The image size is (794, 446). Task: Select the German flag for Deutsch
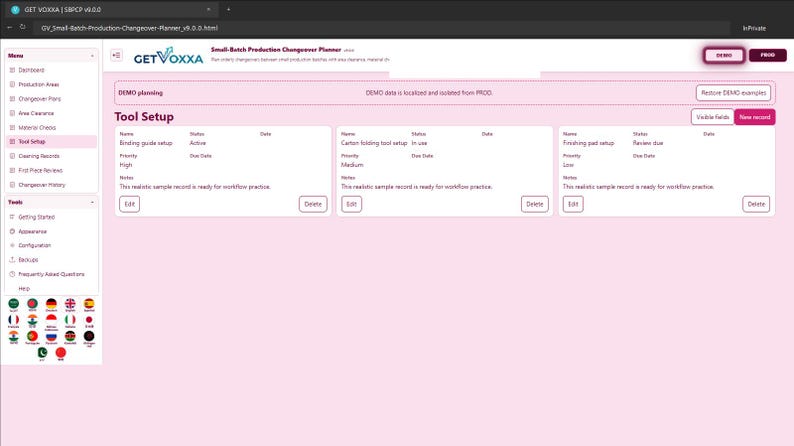51,304
